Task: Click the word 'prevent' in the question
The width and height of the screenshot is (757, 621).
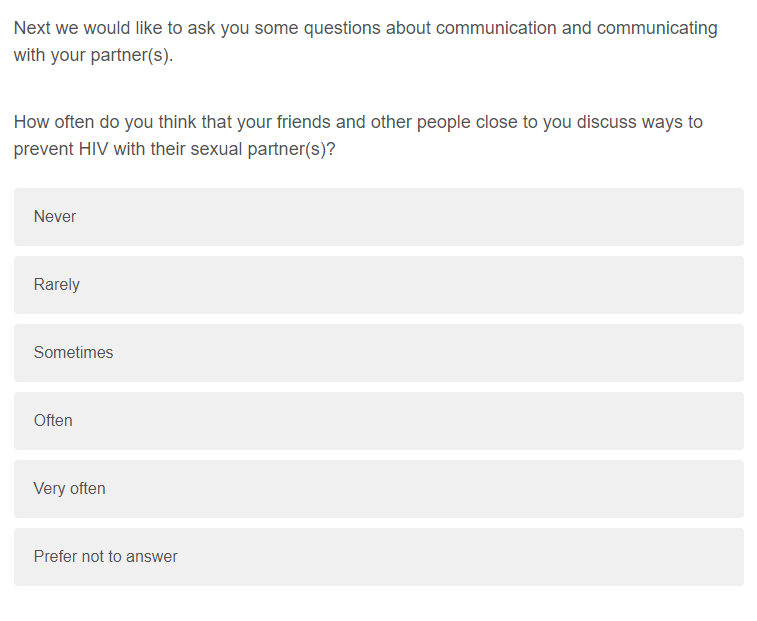Action: point(41,150)
